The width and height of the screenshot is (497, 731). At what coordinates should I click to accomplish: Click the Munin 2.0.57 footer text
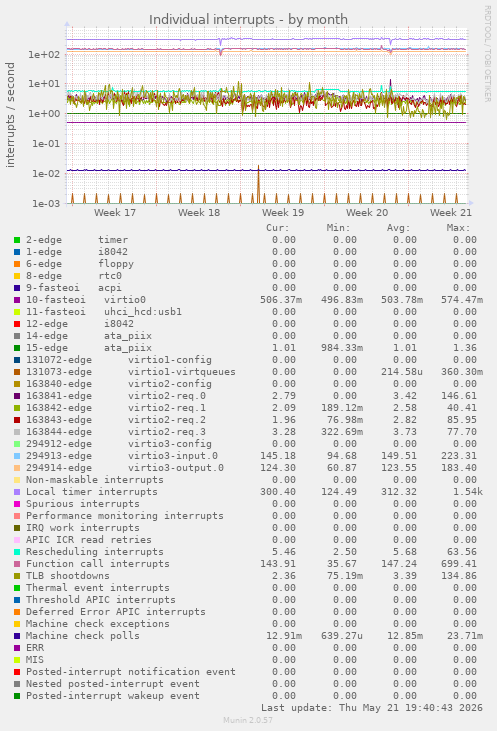tap(248, 720)
